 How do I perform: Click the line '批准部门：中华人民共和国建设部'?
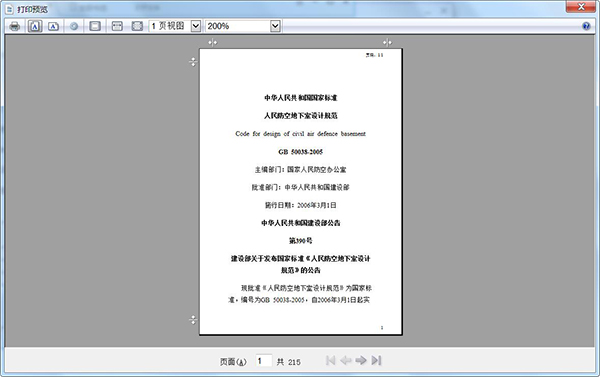[x=300, y=187]
